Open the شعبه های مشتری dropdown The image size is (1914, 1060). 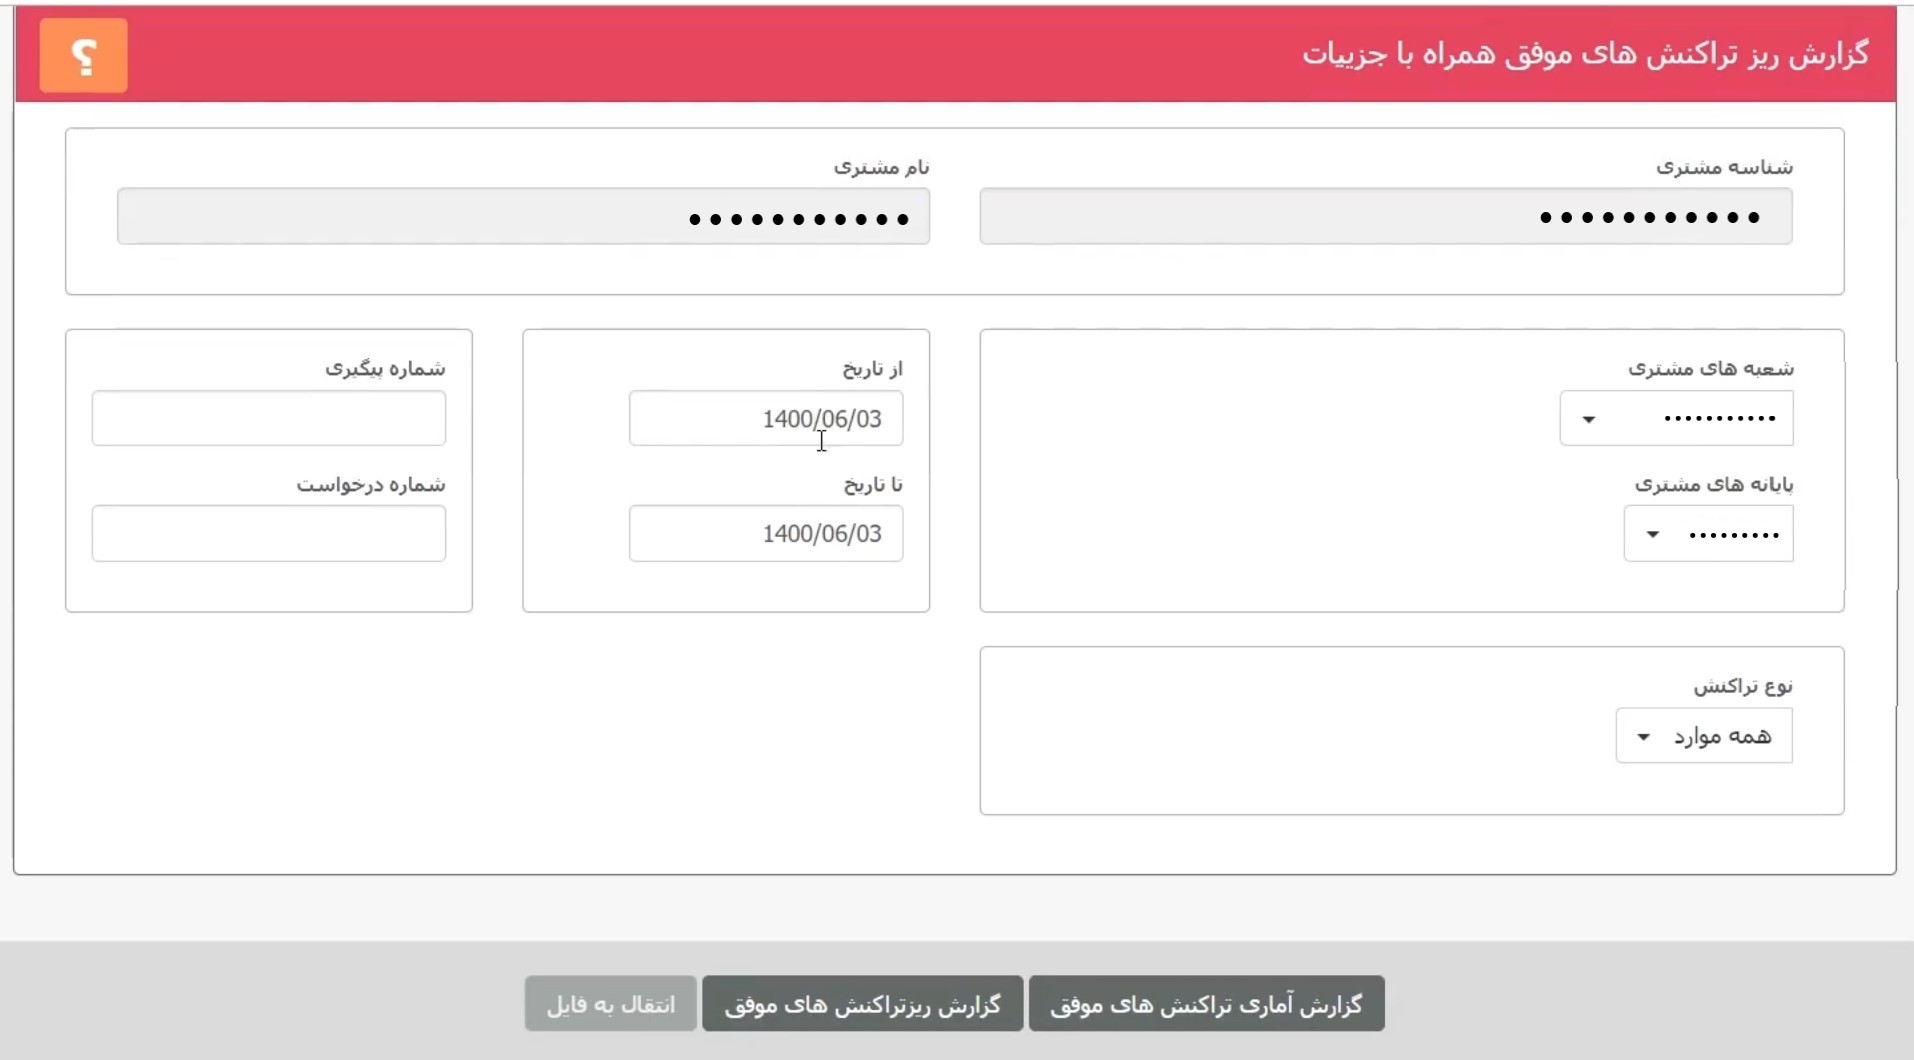(1676, 418)
